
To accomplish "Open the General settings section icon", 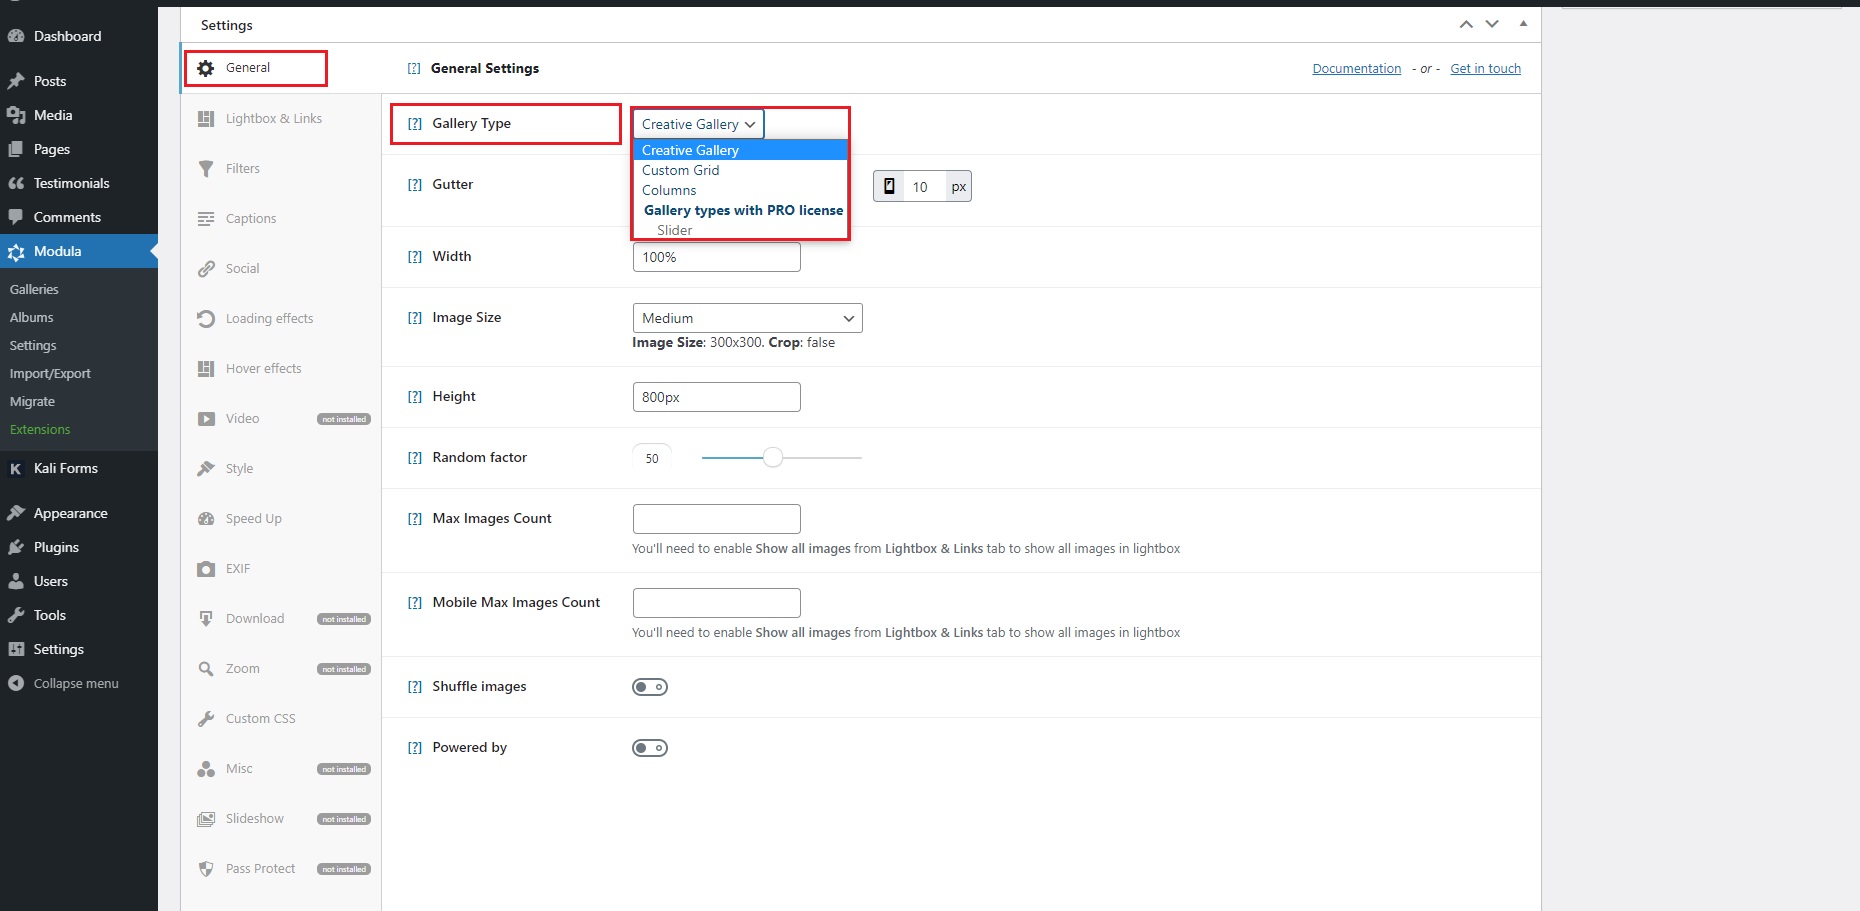I will [206, 67].
